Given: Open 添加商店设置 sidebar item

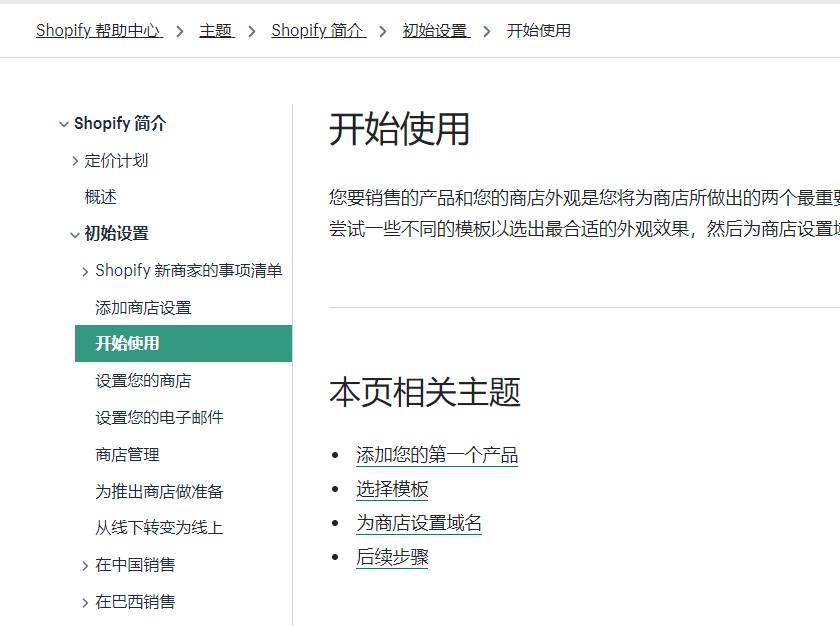Looking at the screenshot, I should coord(144,307).
